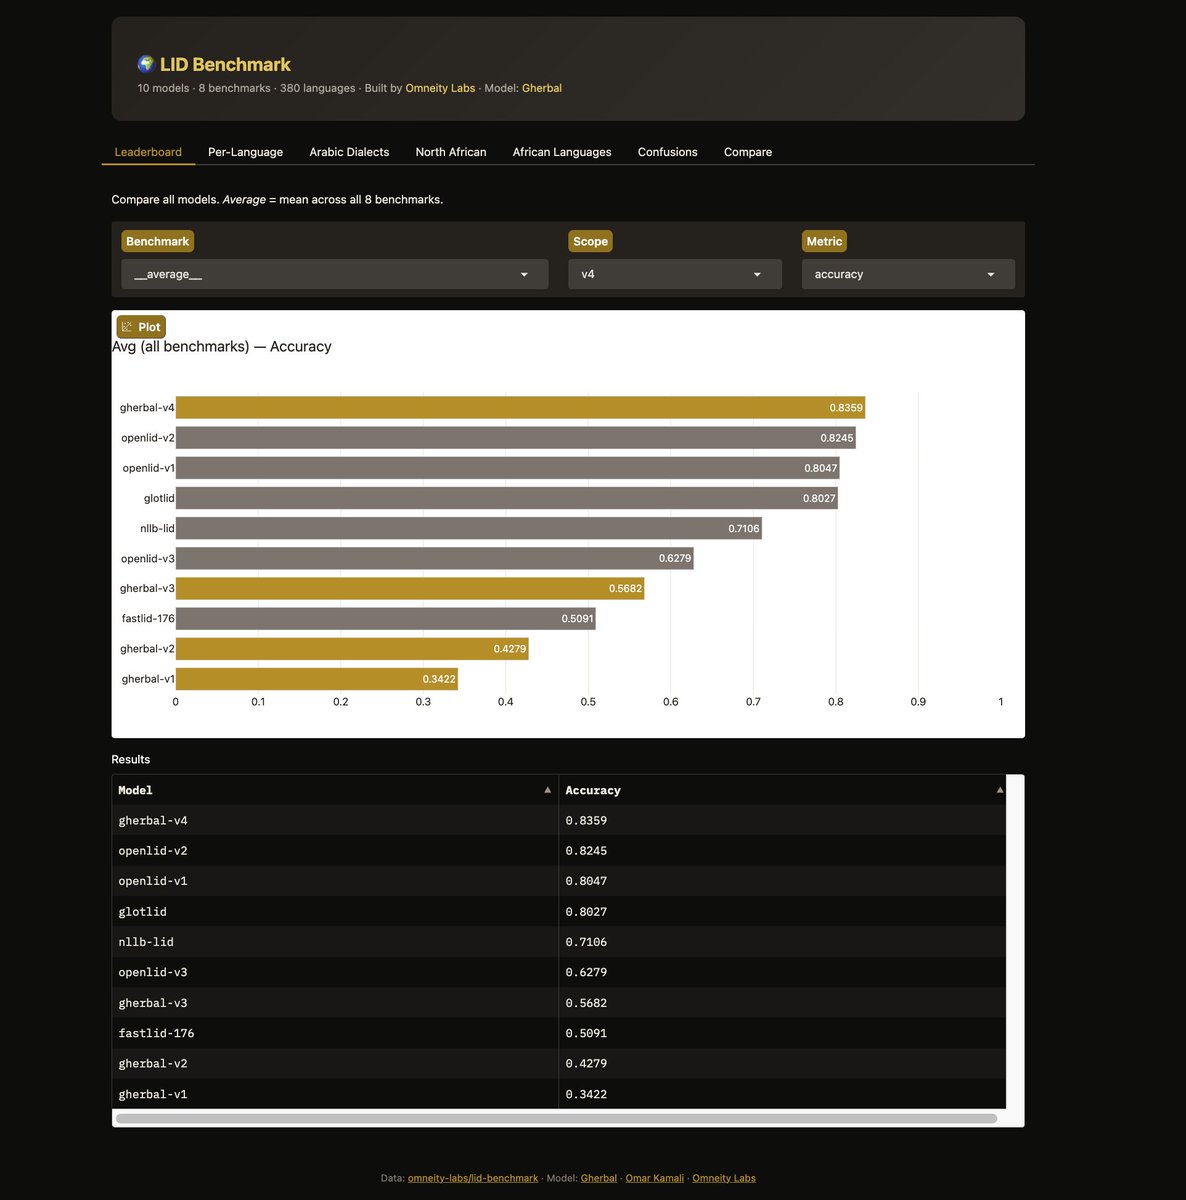Viewport: 1186px width, 1200px height.
Task: Click the openlid-v3 label on chart axis
Action: (x=148, y=558)
